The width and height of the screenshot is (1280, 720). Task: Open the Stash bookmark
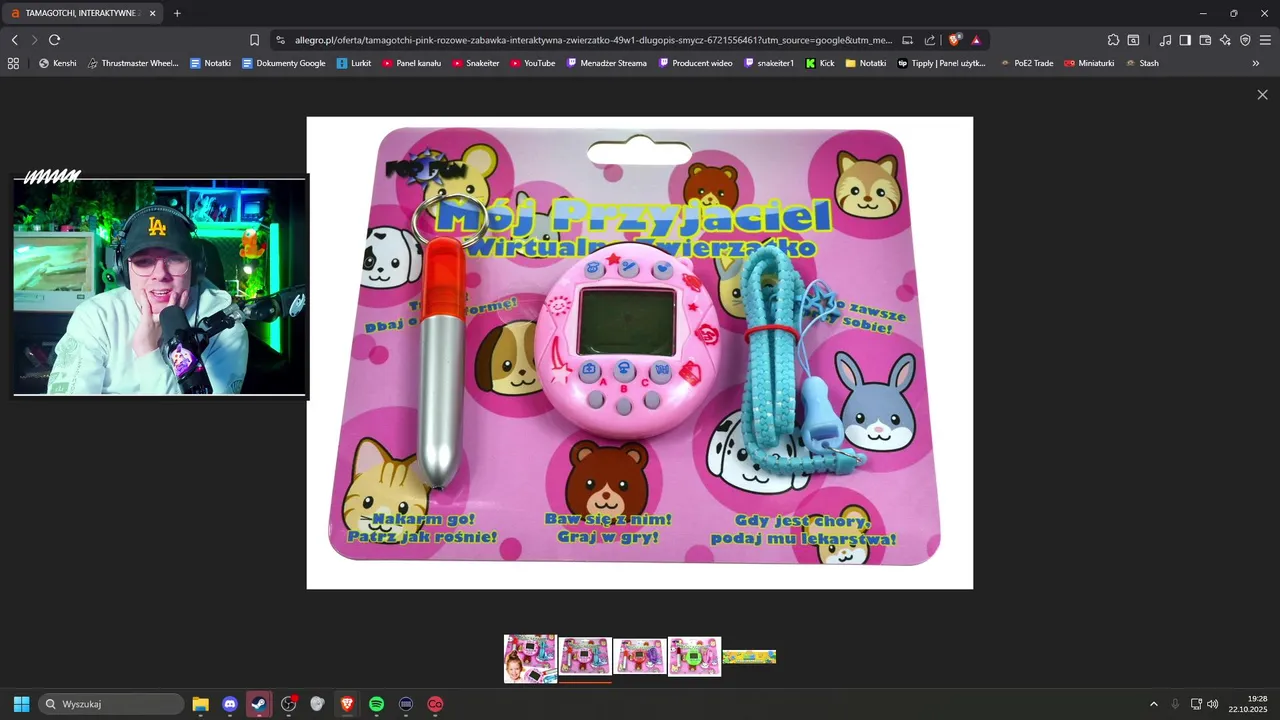(x=1142, y=63)
